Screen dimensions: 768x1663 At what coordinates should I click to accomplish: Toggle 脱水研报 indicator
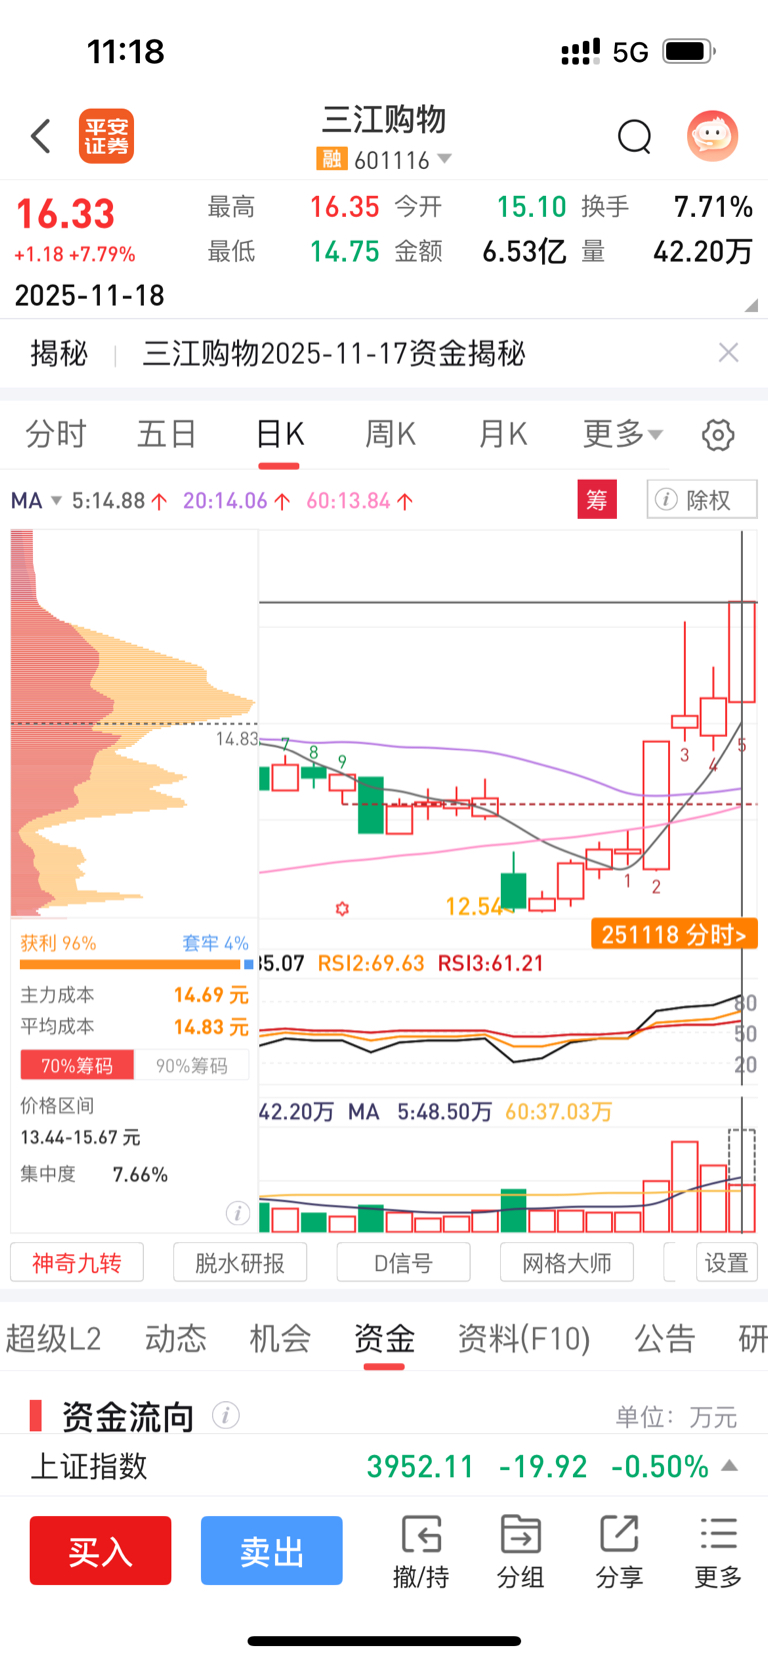pos(240,1263)
